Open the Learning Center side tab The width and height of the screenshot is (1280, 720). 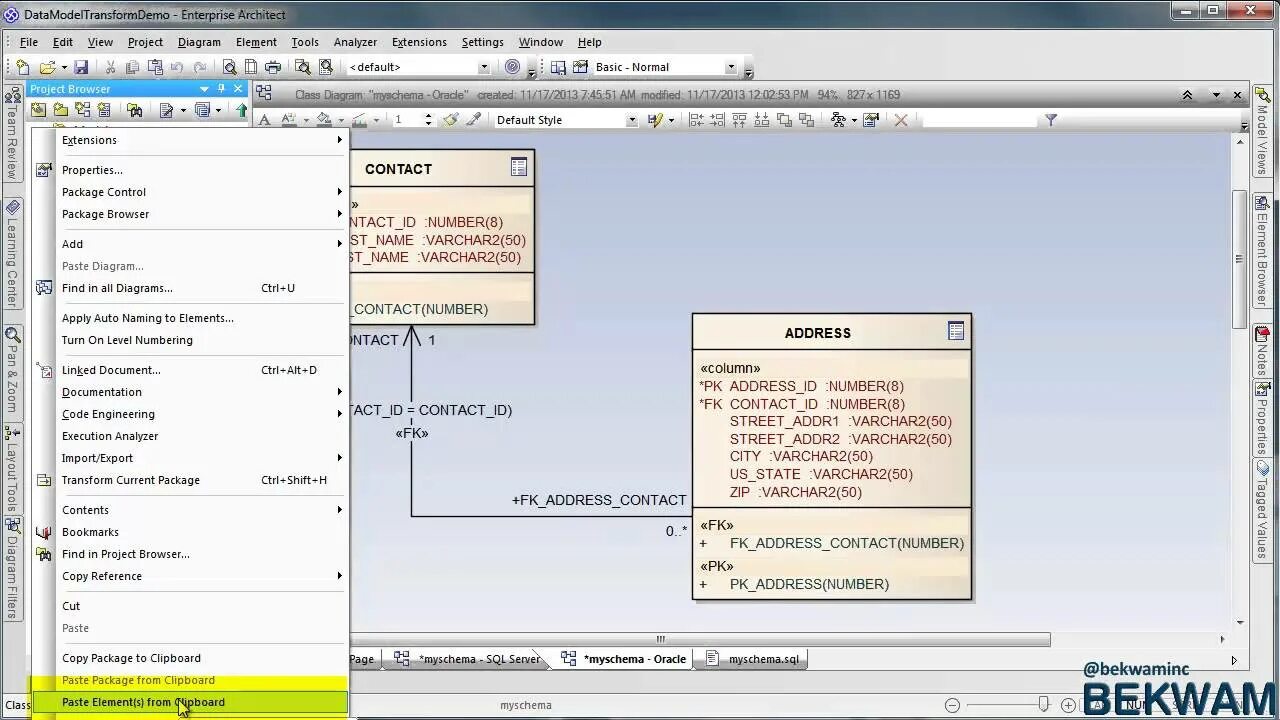tap(12, 255)
